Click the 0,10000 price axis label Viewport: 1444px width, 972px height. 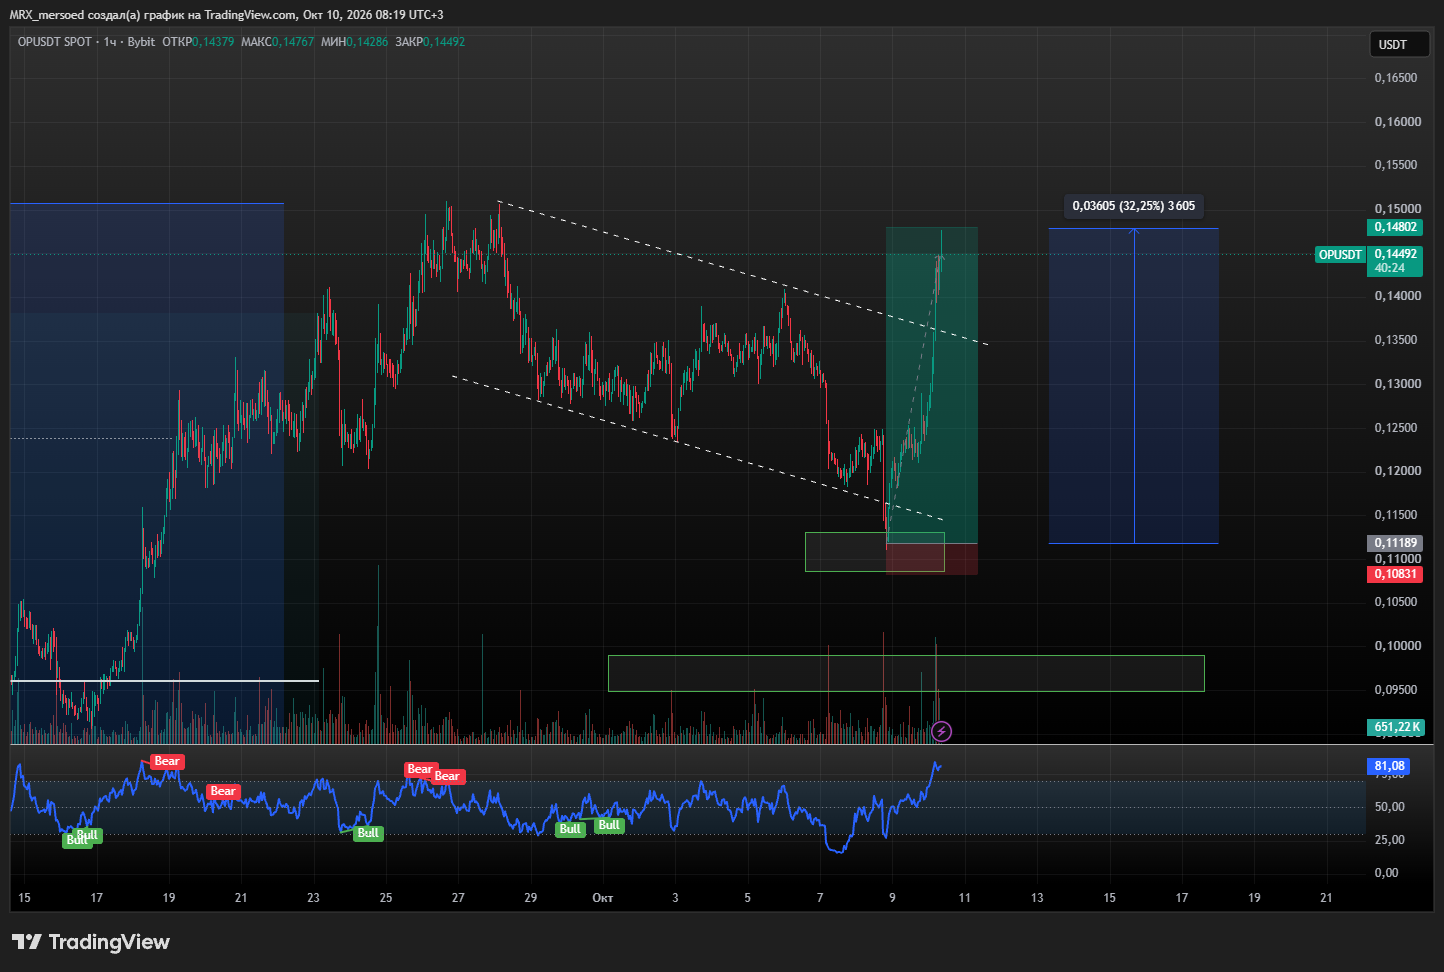coord(1396,646)
